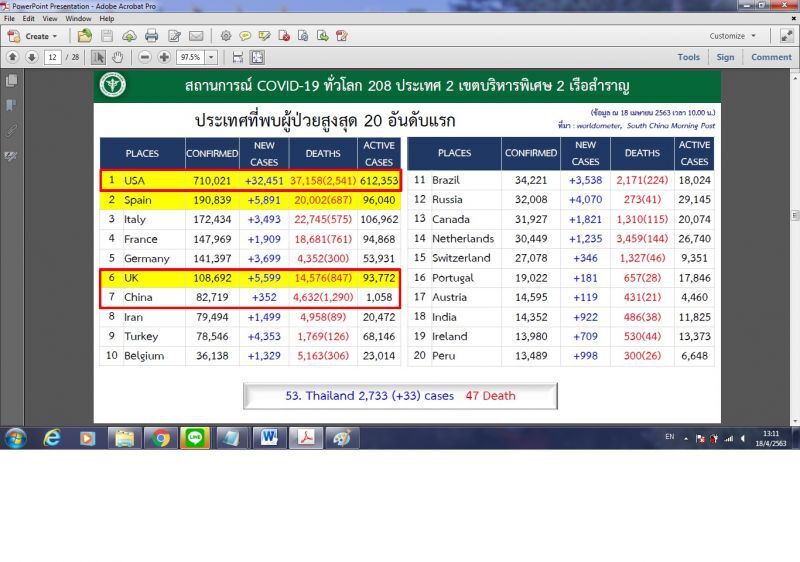The width and height of the screenshot is (800, 562).
Task: Open the gear settings icon in toolbar
Action: (x=226, y=36)
